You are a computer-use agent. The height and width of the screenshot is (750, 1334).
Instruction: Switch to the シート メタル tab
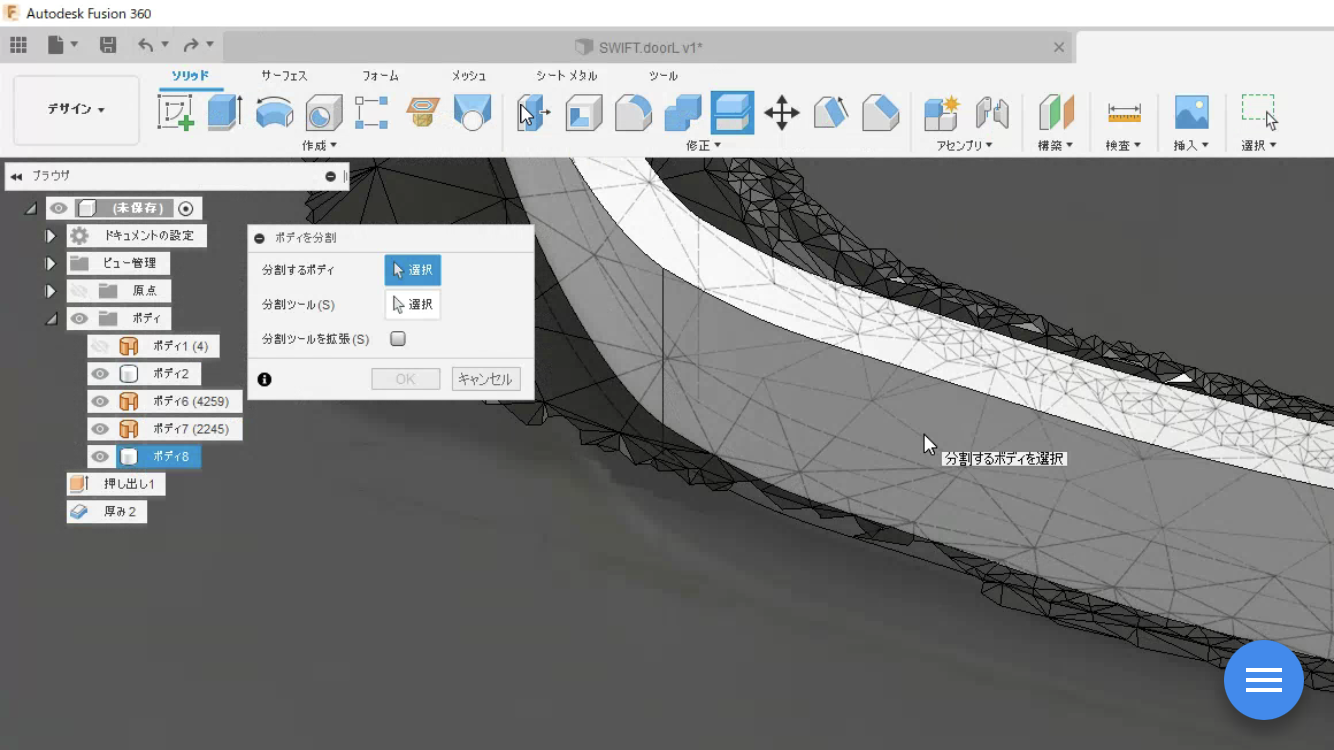(566, 76)
